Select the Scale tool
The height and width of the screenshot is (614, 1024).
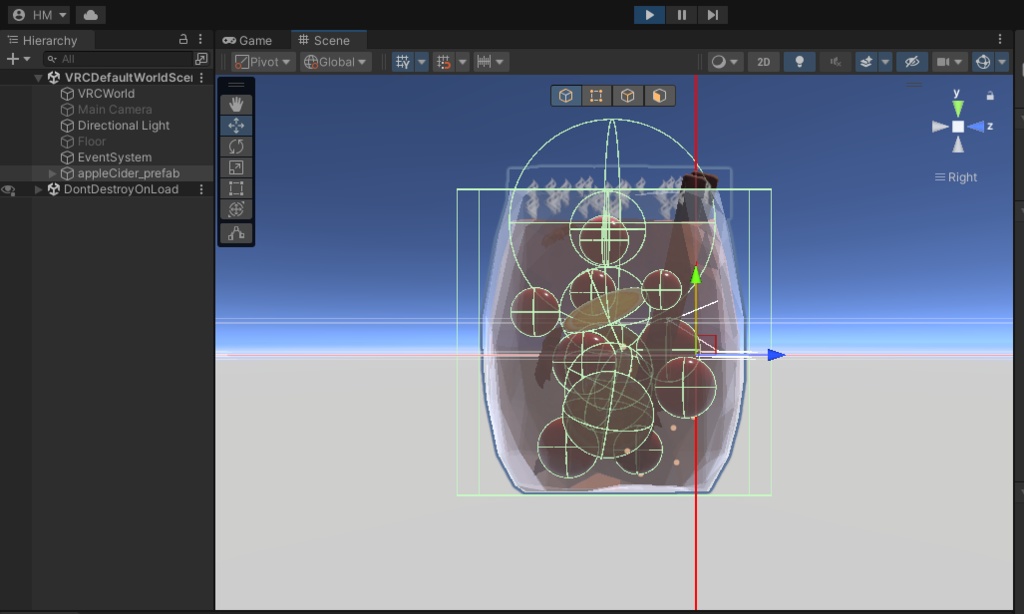click(236, 167)
